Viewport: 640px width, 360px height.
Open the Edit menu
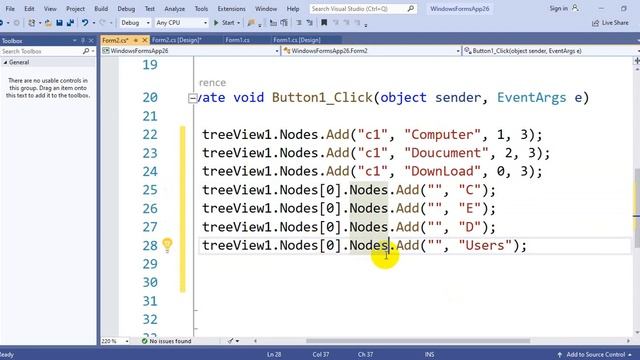pos(29,9)
